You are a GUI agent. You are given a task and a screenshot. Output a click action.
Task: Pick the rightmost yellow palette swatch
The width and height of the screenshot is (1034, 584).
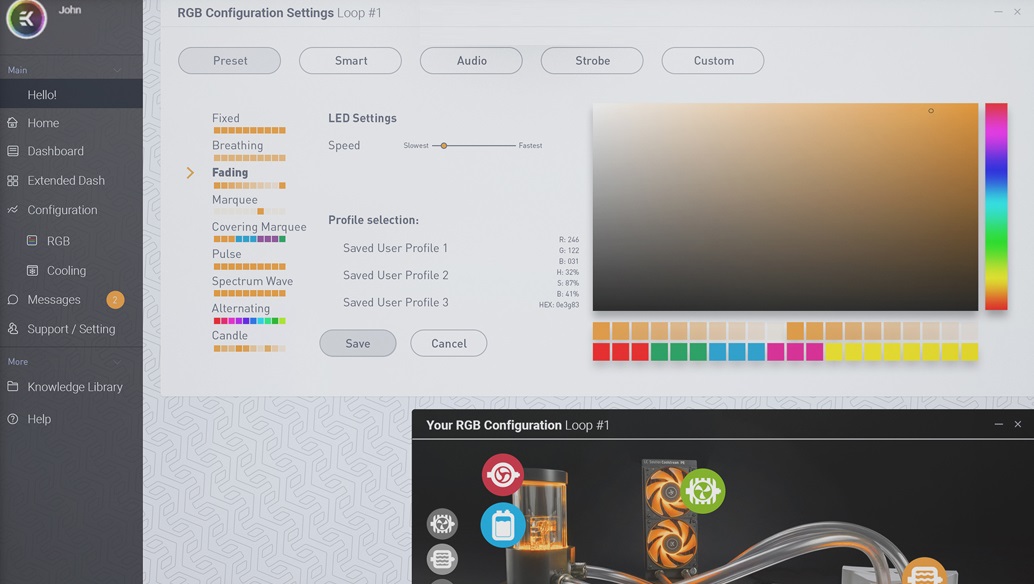pos(969,351)
